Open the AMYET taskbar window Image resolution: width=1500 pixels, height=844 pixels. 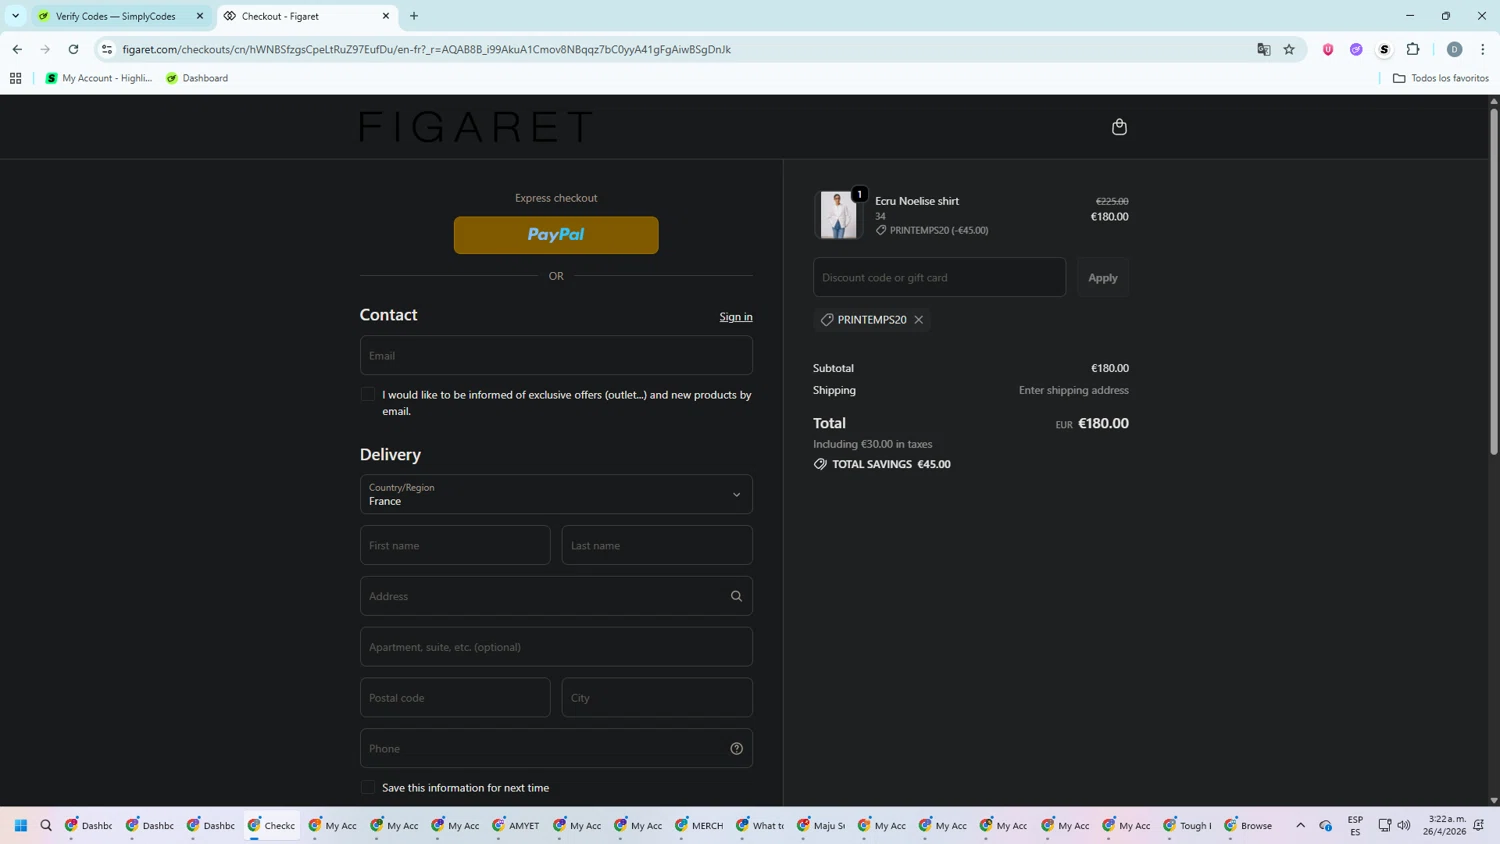(x=516, y=826)
